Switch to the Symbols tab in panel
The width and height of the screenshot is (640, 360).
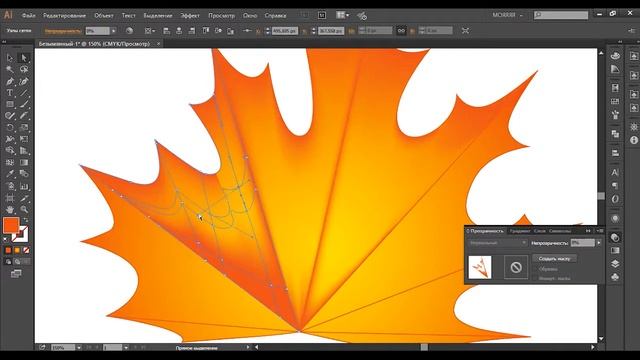point(560,231)
